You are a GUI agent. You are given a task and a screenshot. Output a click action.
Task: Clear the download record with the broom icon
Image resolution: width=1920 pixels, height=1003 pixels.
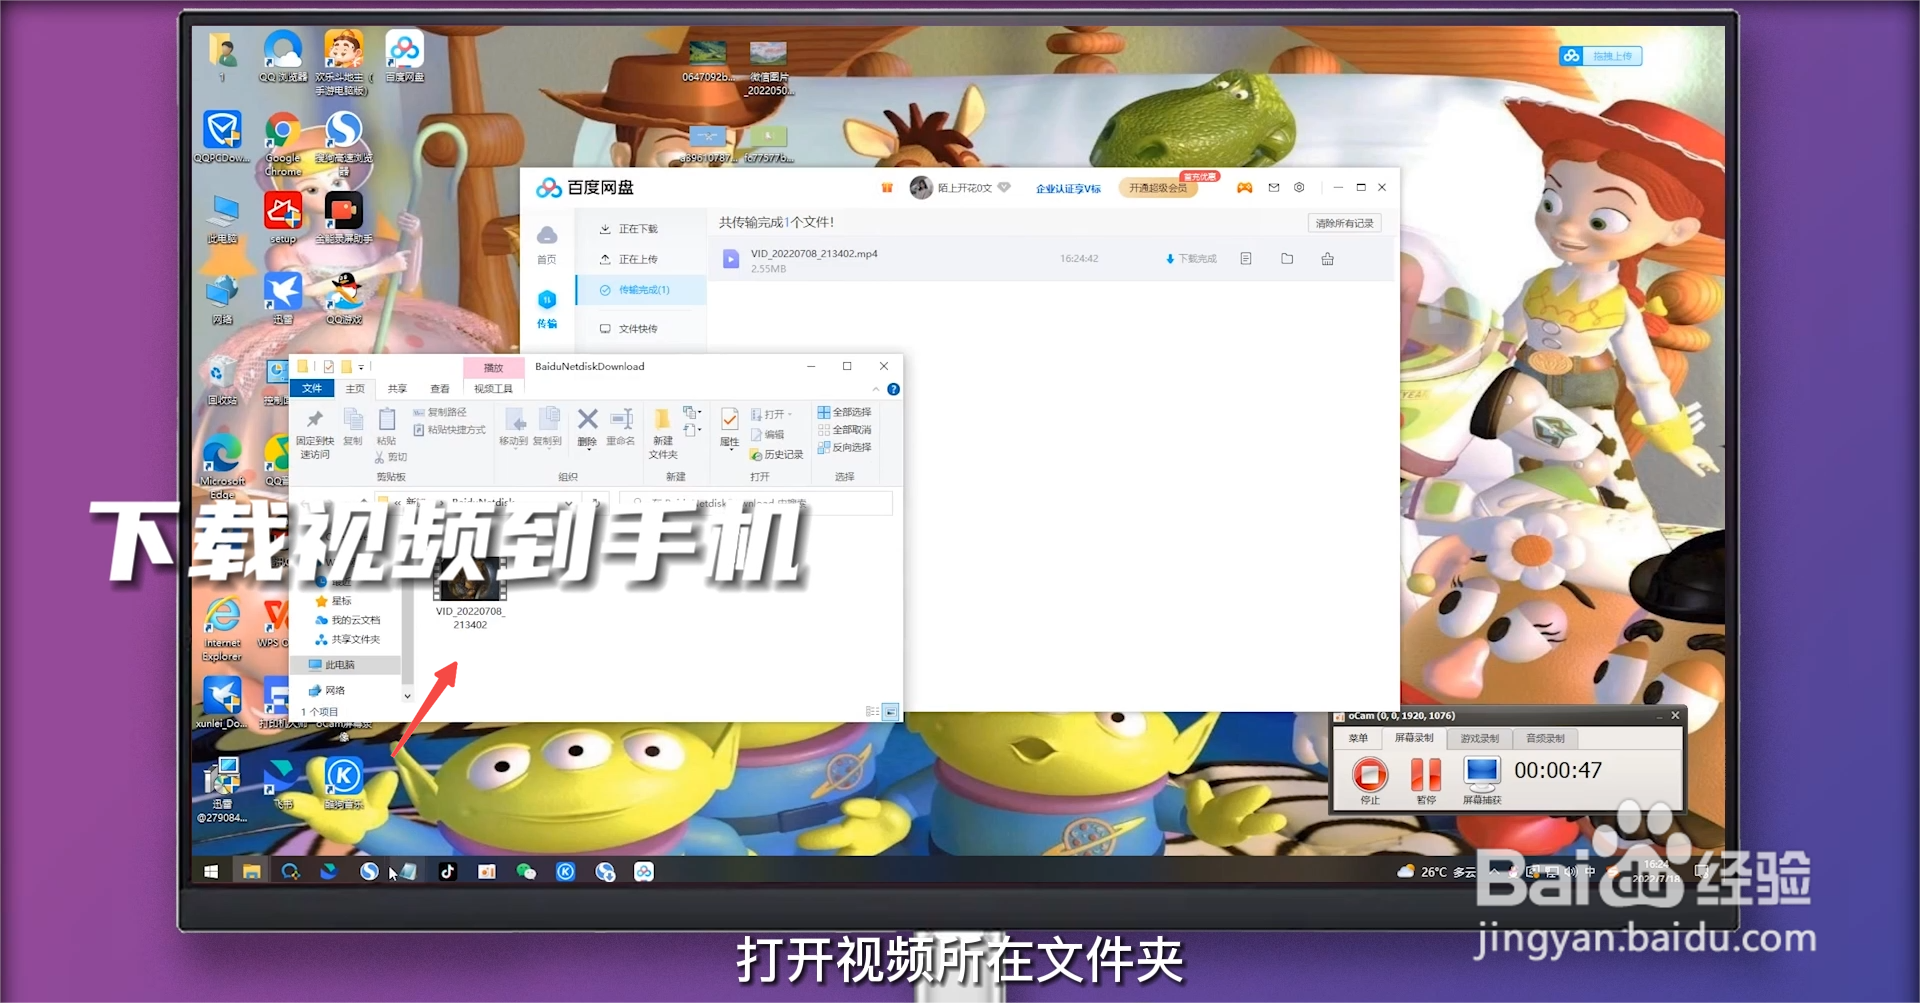pyautogui.click(x=1328, y=259)
